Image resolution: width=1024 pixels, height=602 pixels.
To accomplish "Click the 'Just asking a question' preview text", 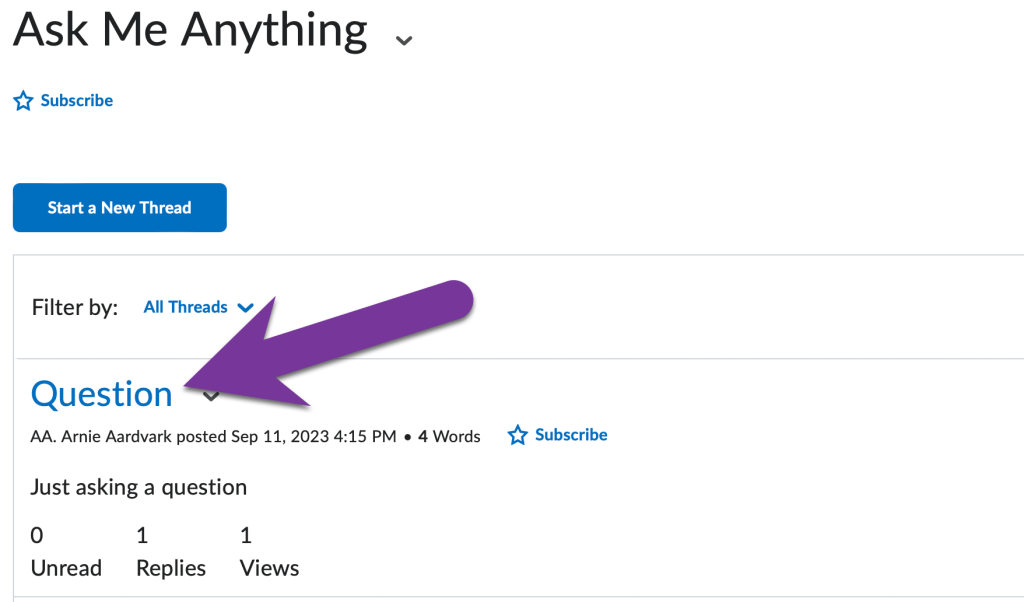I will click(x=139, y=487).
